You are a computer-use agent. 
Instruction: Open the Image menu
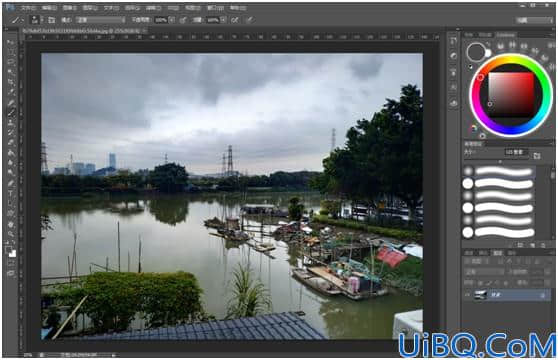[69, 8]
